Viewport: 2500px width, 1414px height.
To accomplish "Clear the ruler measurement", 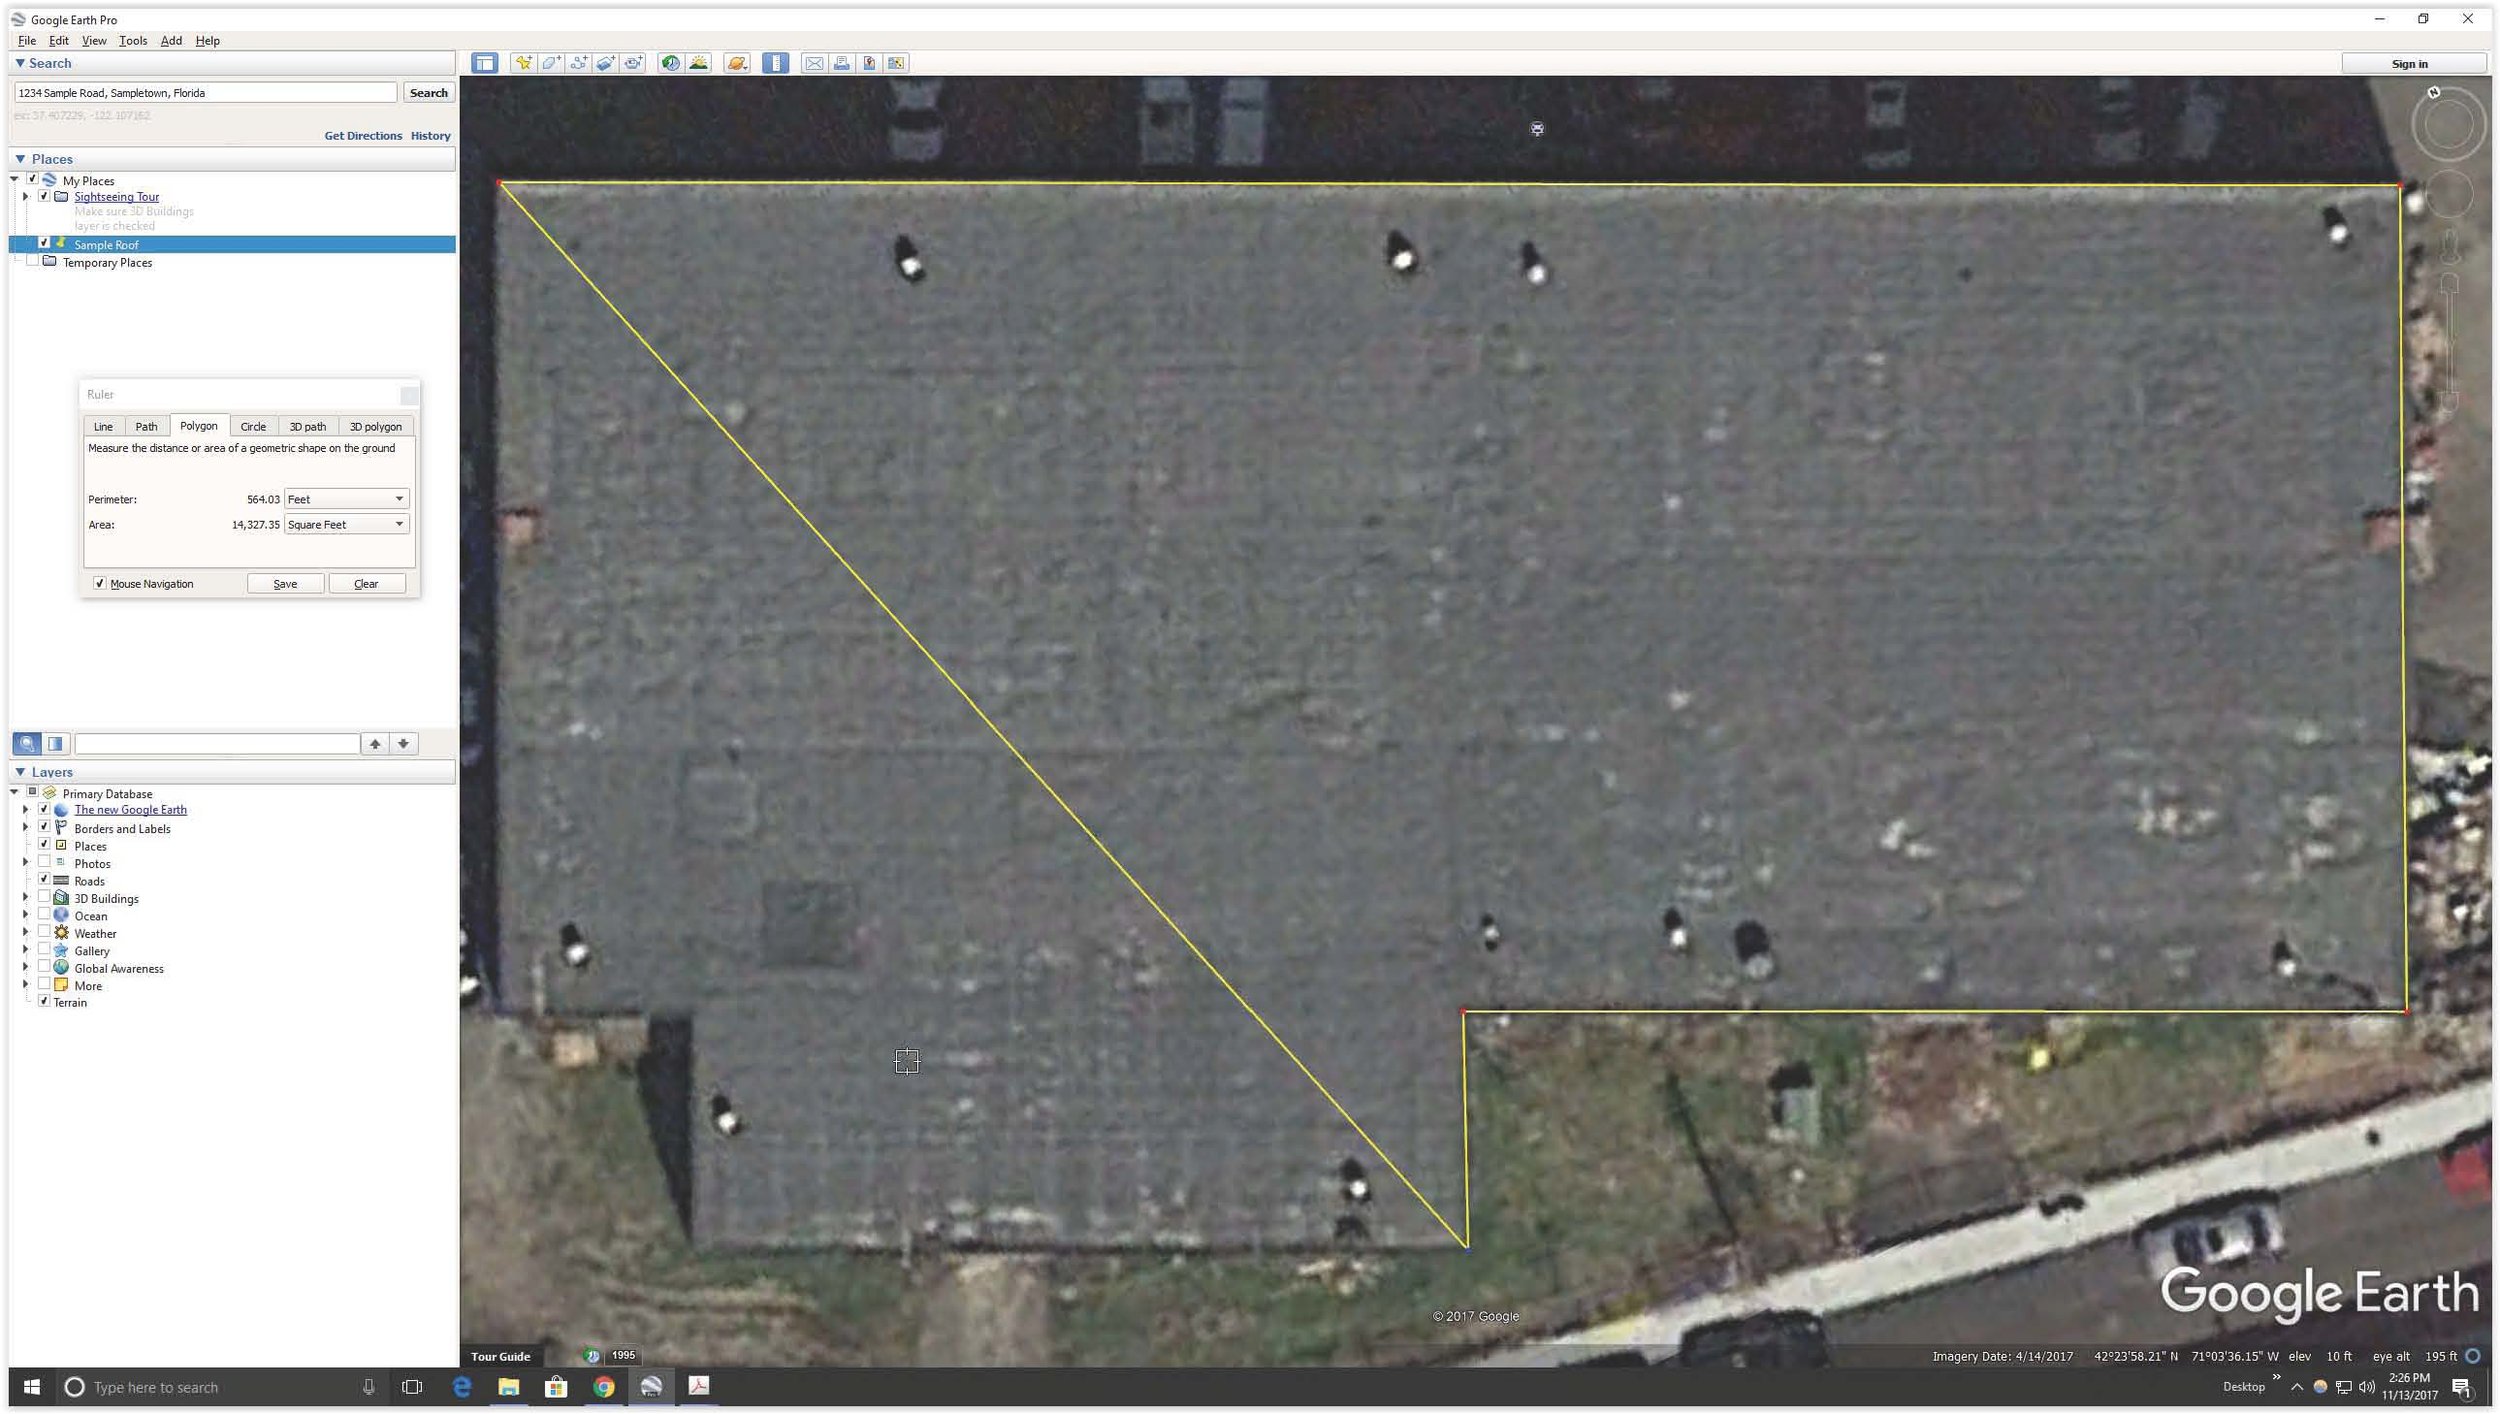I will click(x=366, y=583).
